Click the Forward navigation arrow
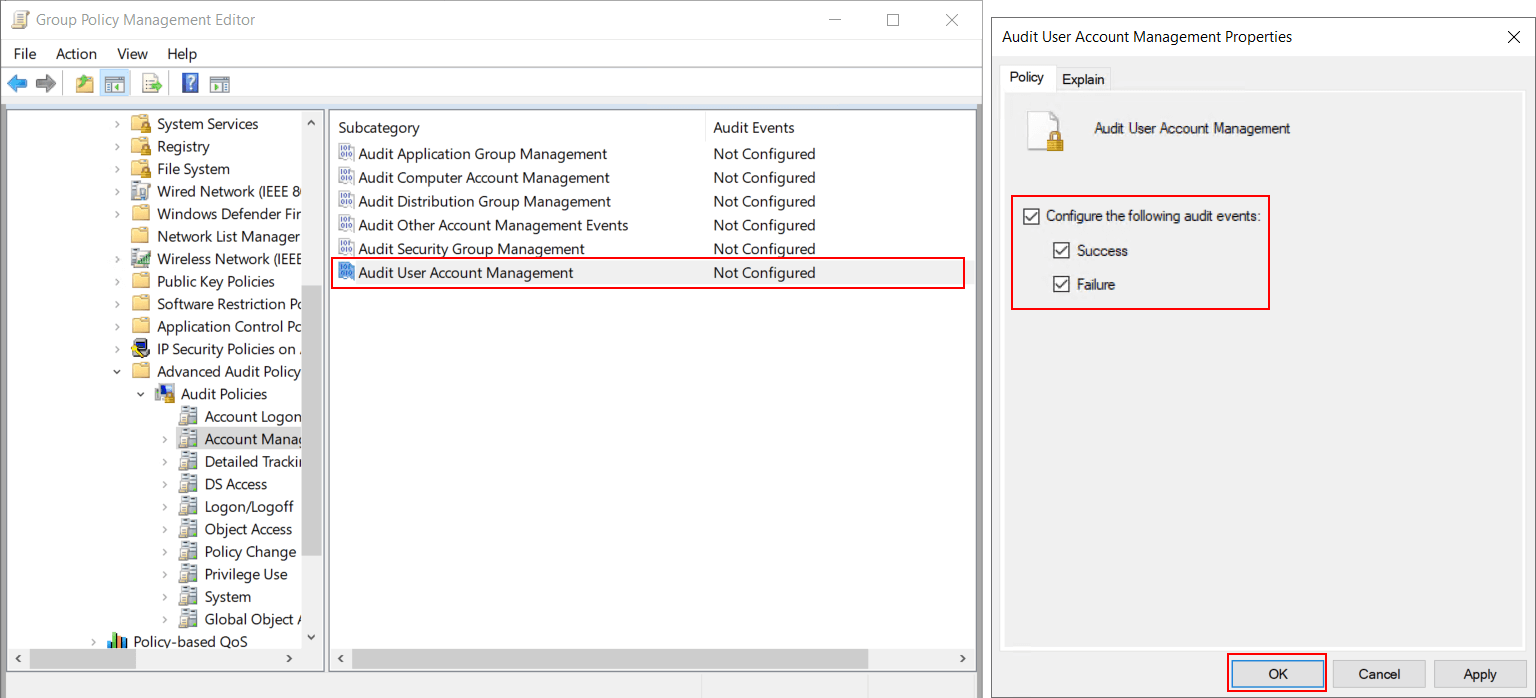1536x698 pixels. tap(45, 83)
